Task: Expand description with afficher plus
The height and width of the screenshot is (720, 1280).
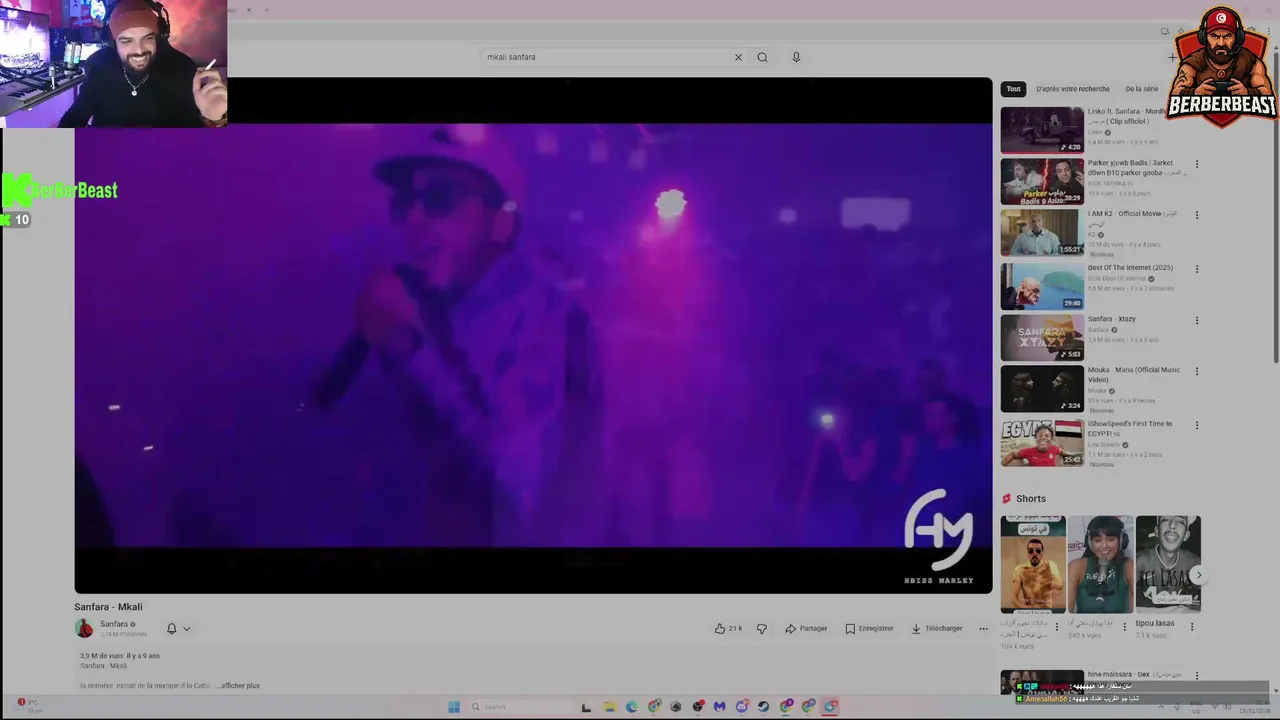Action: [x=240, y=686]
